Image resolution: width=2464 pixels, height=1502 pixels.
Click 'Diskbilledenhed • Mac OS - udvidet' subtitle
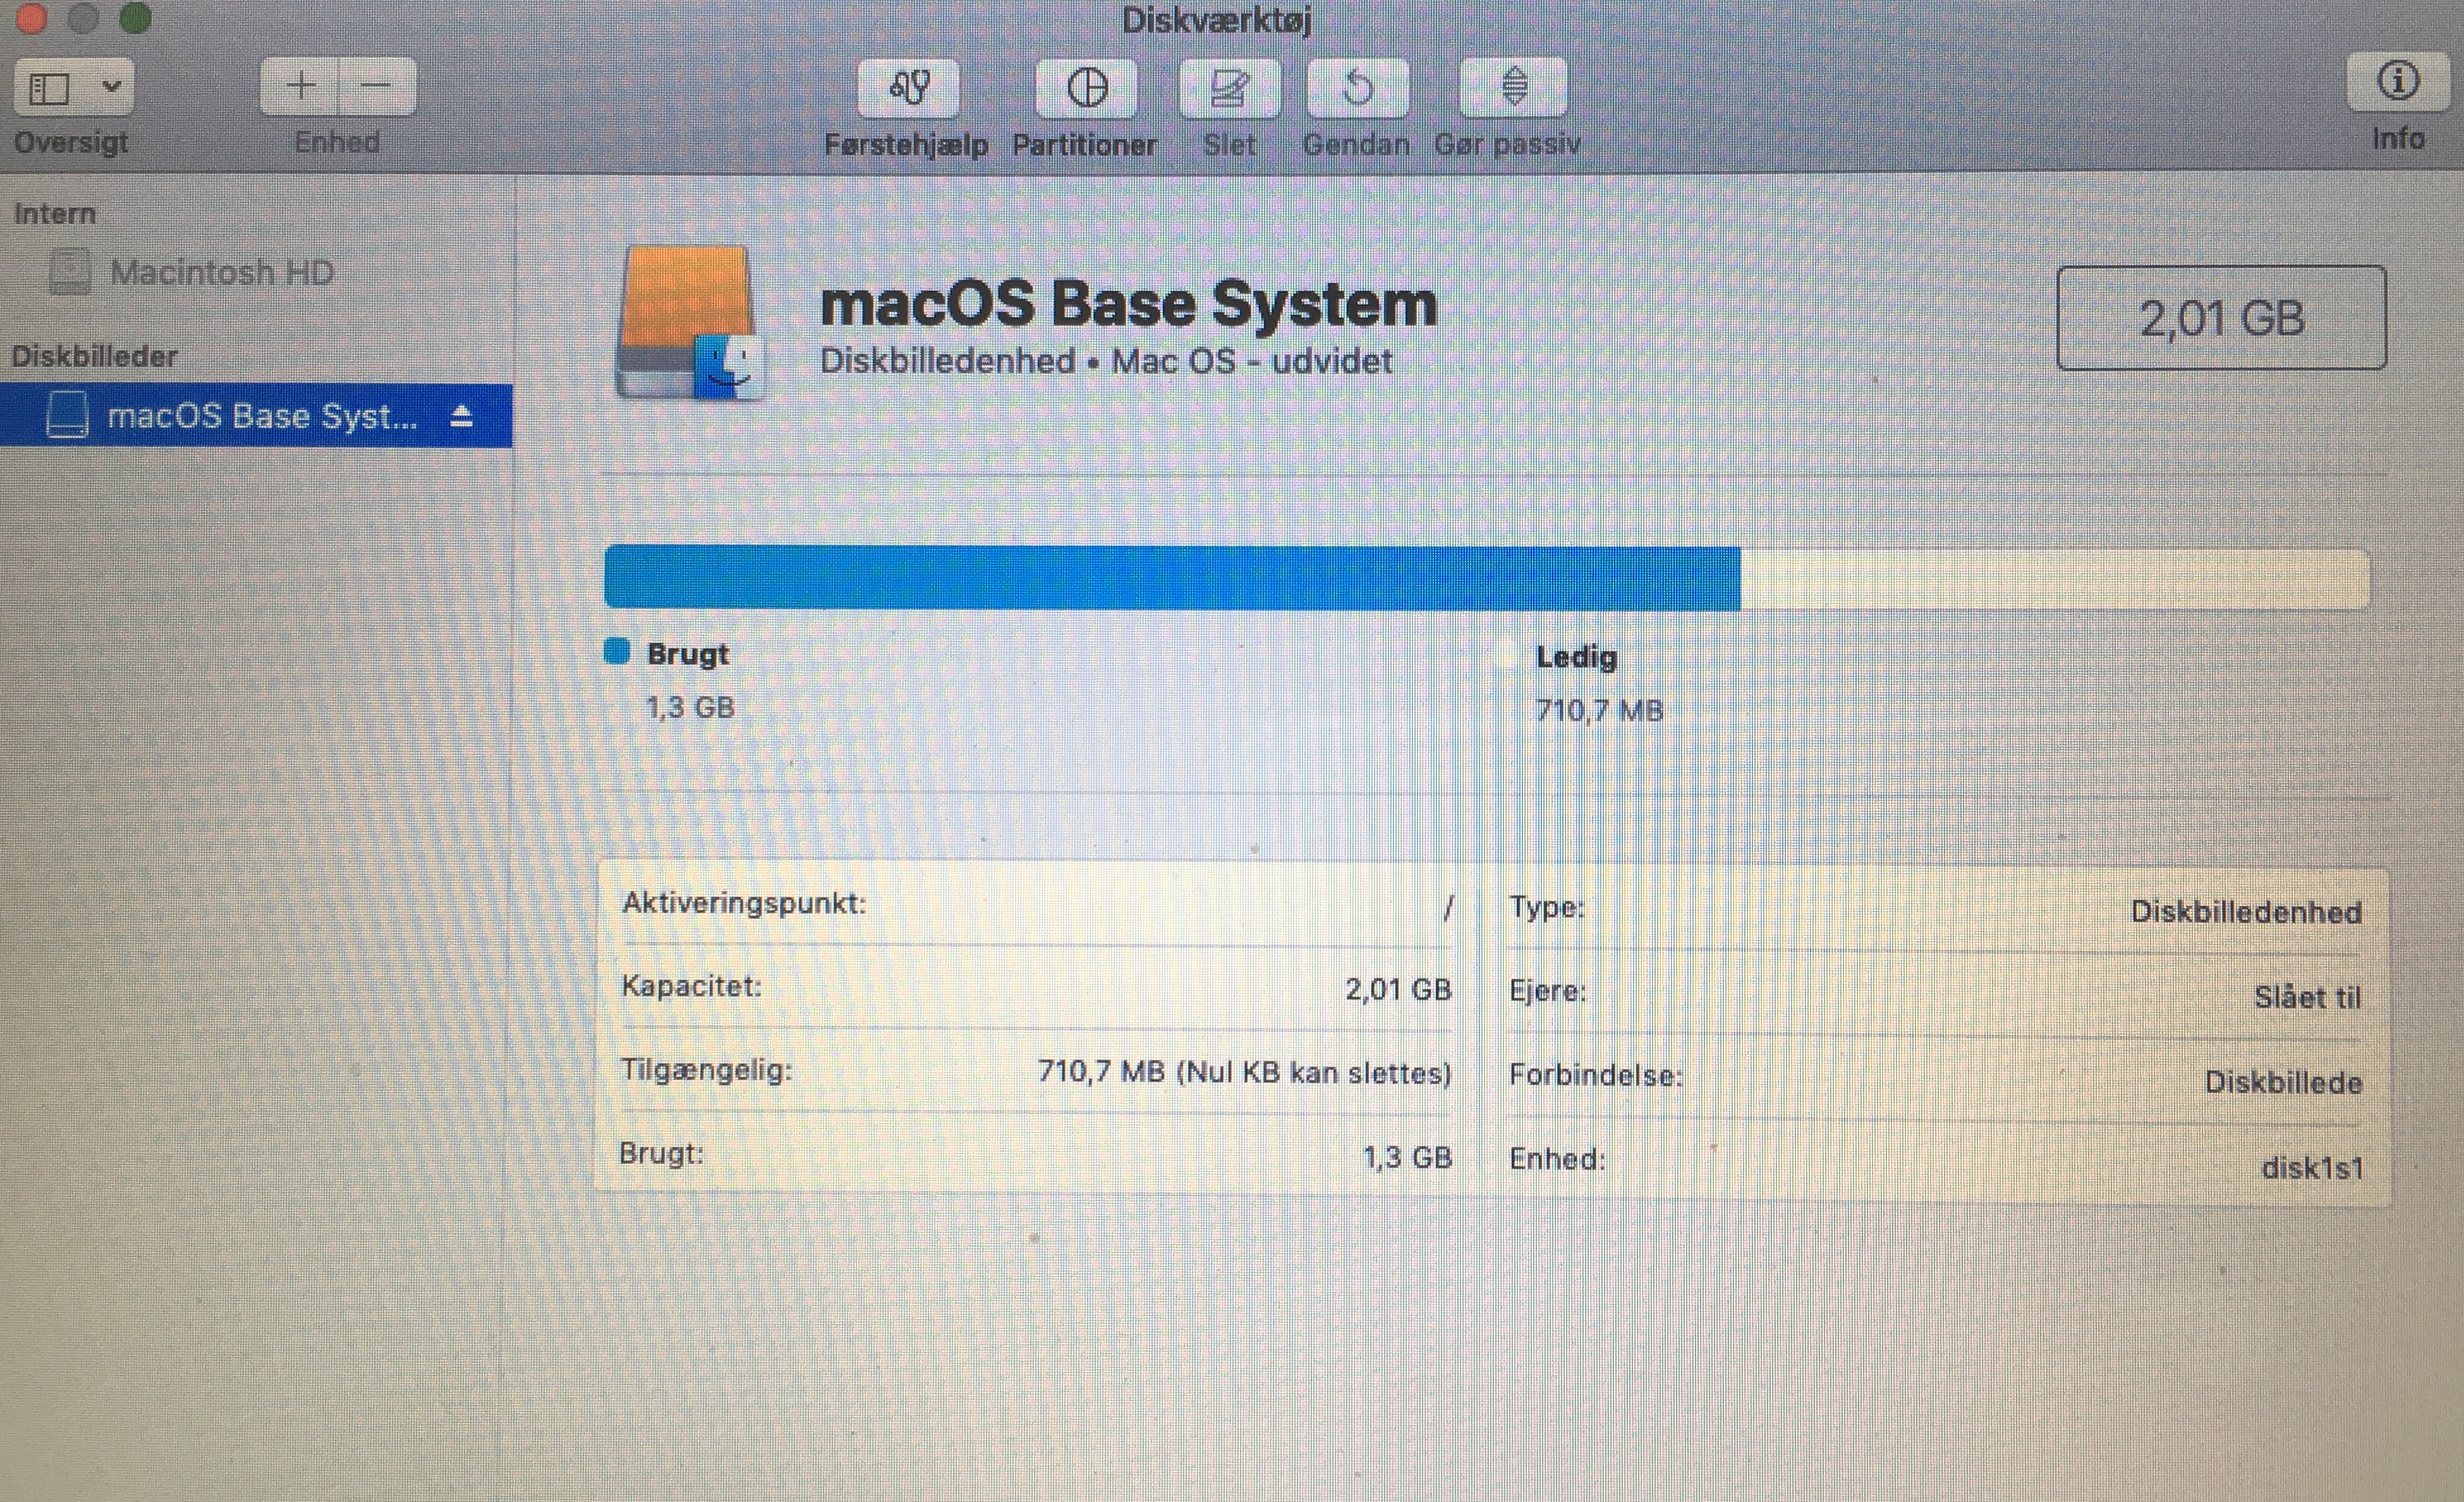pyautogui.click(x=1105, y=361)
